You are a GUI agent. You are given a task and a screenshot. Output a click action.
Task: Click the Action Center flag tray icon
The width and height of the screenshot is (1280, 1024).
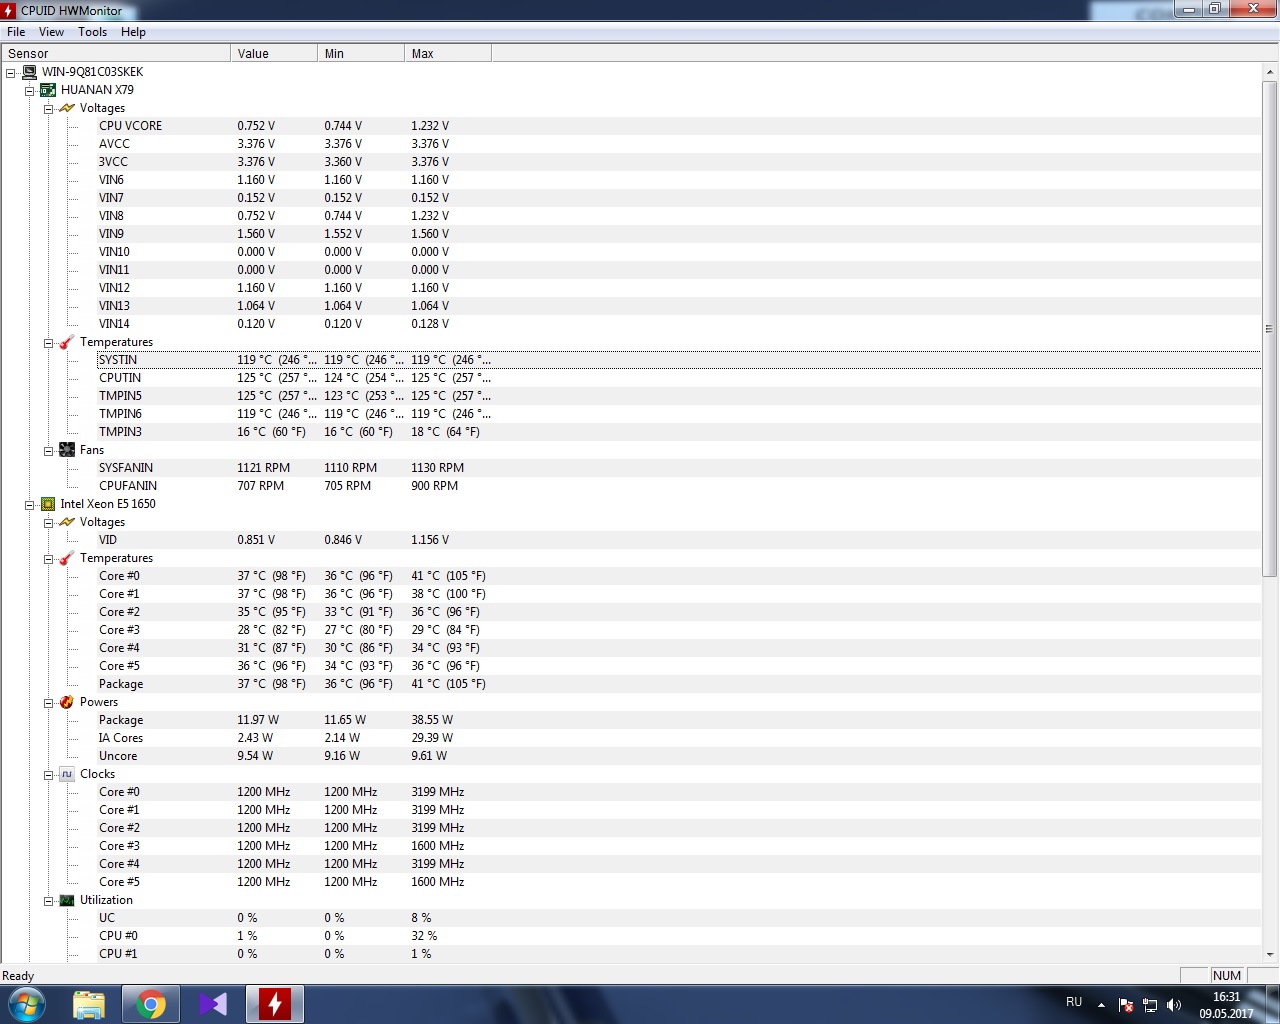click(1126, 1005)
